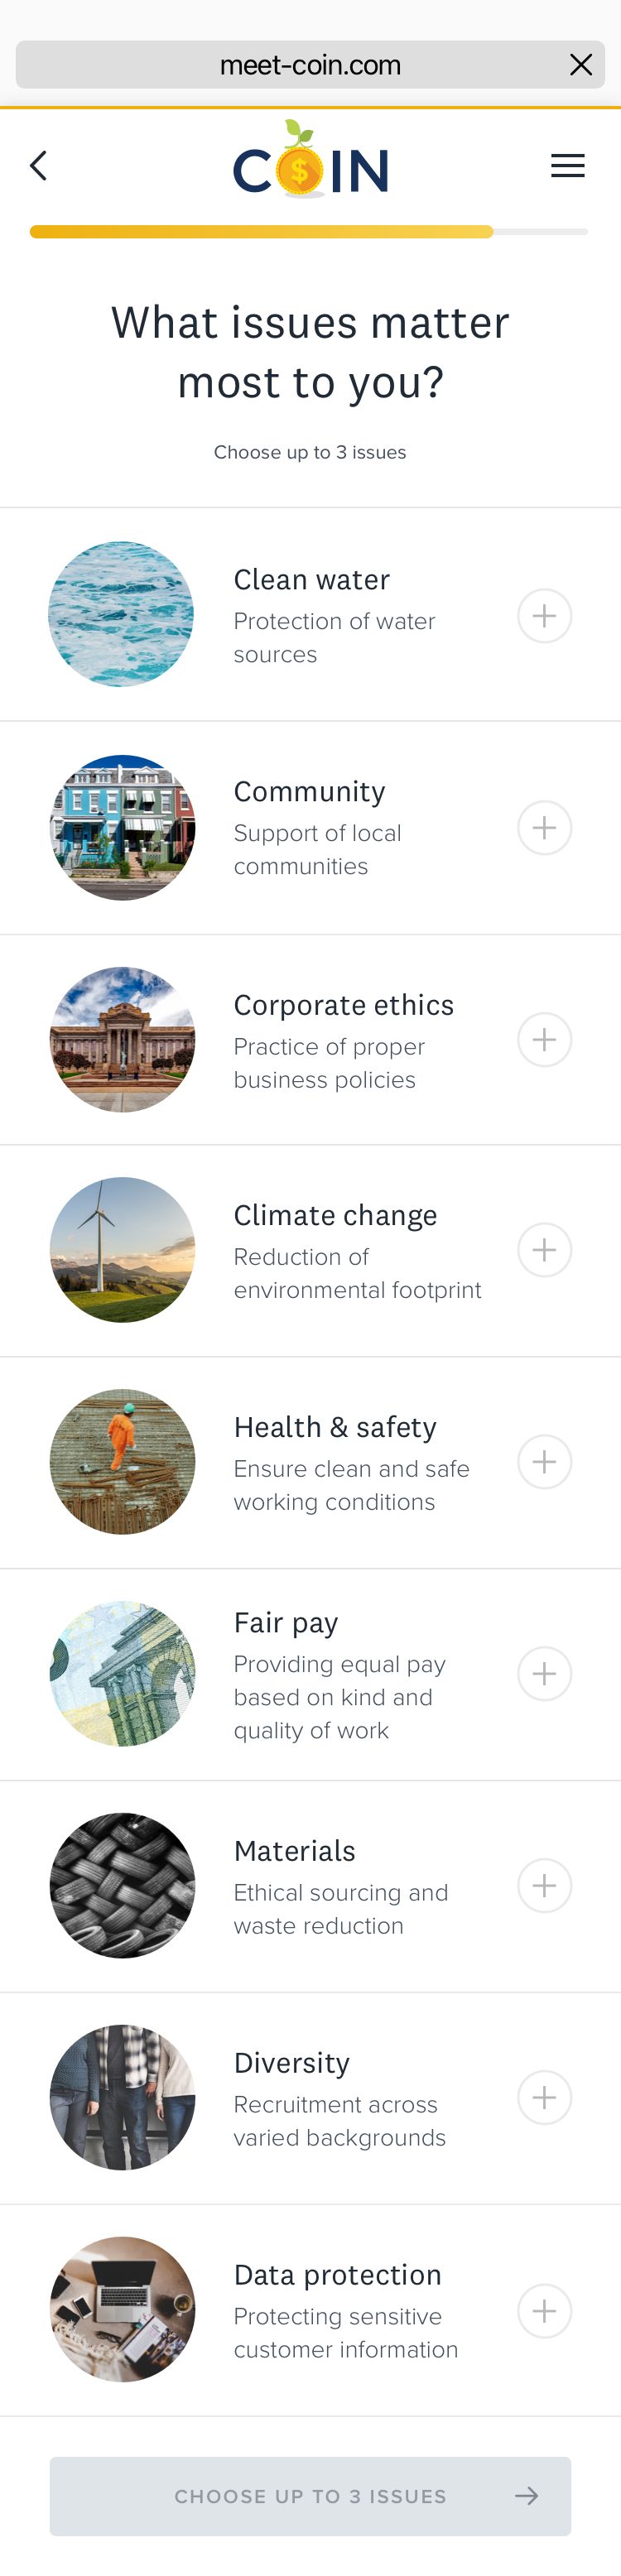Open the hamburger navigation menu
The height and width of the screenshot is (2576, 621).
point(567,166)
